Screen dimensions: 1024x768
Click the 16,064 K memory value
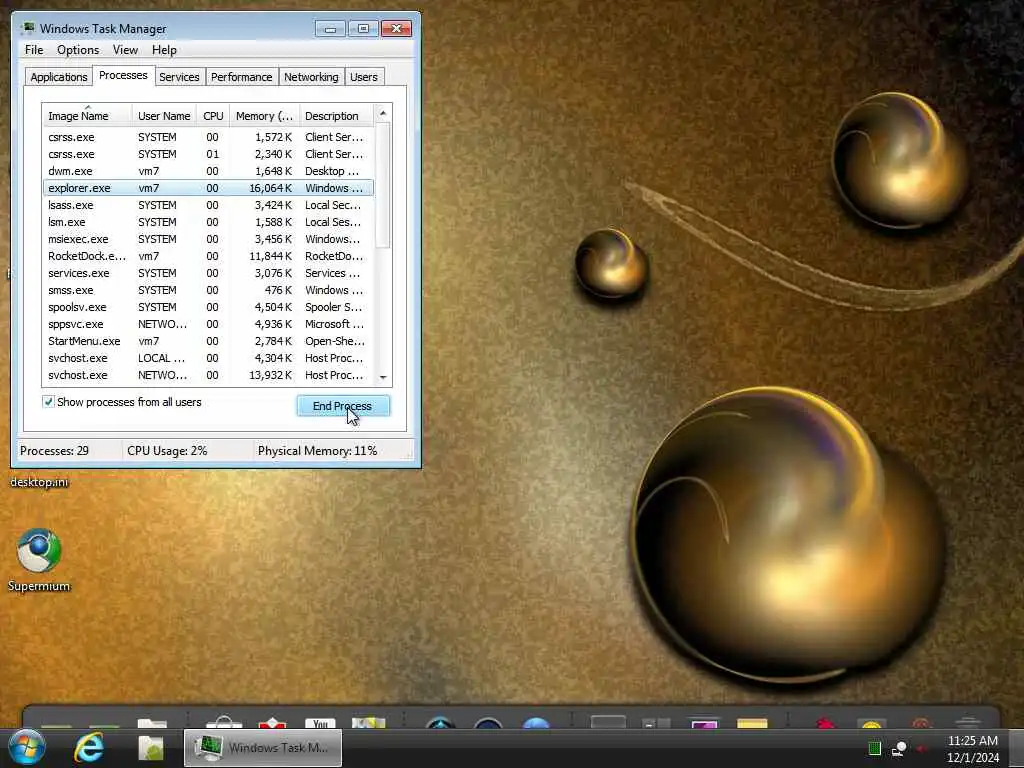270,188
